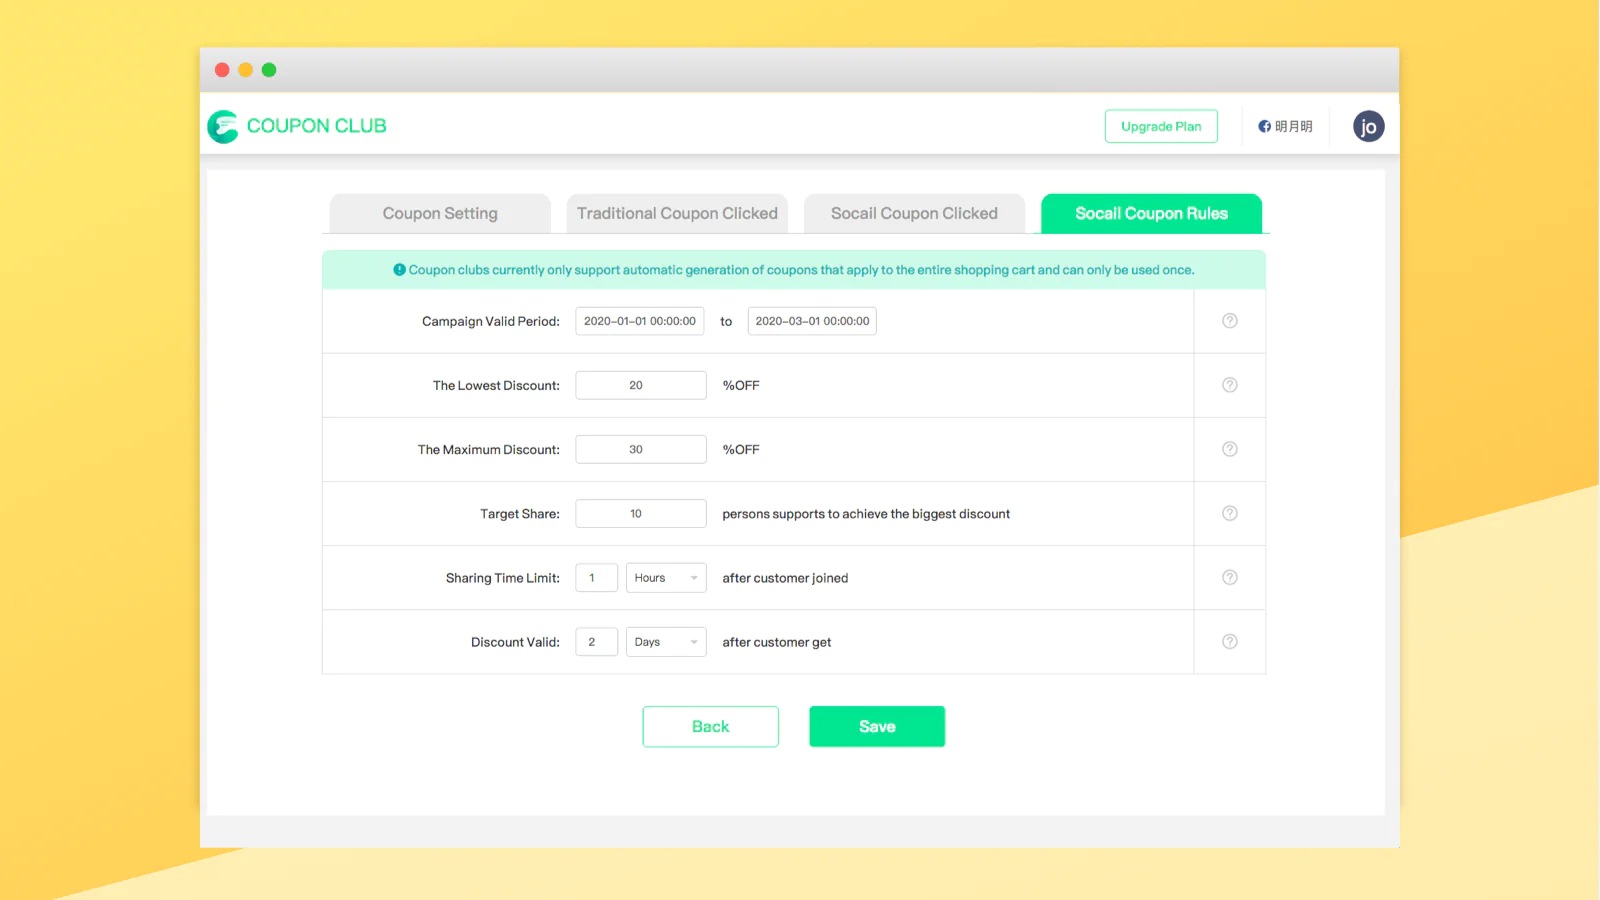Screen dimensions: 1600x900
Task: Open help icon for Target Share
Action: click(x=1229, y=513)
